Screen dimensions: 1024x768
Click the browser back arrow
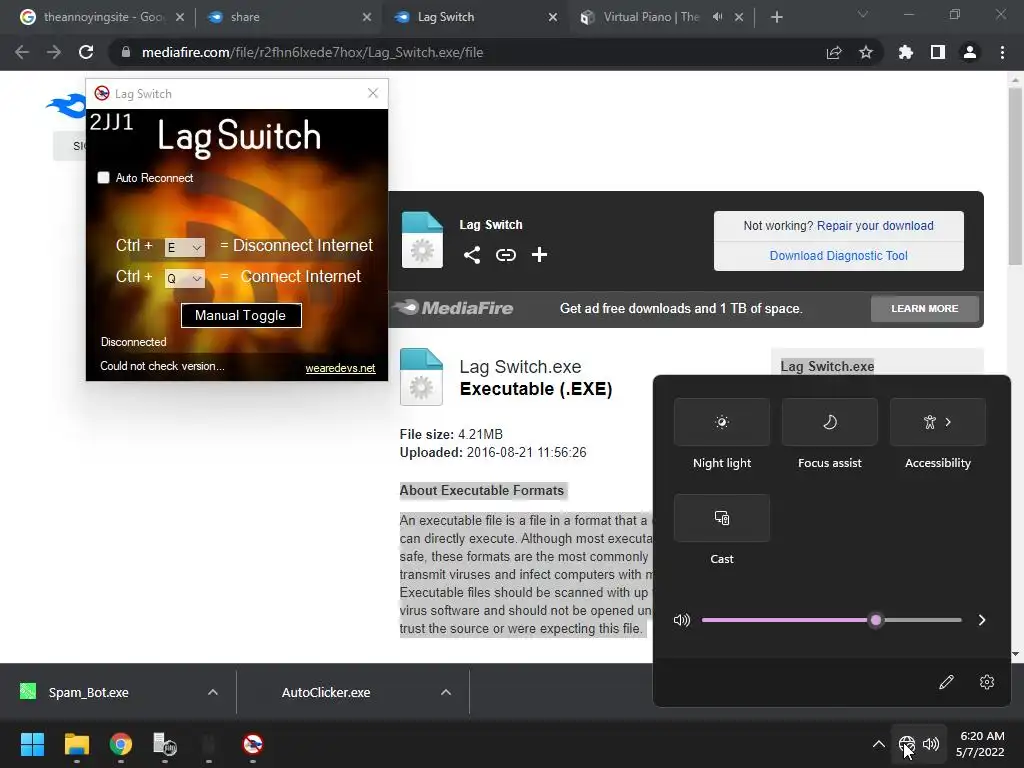point(22,52)
